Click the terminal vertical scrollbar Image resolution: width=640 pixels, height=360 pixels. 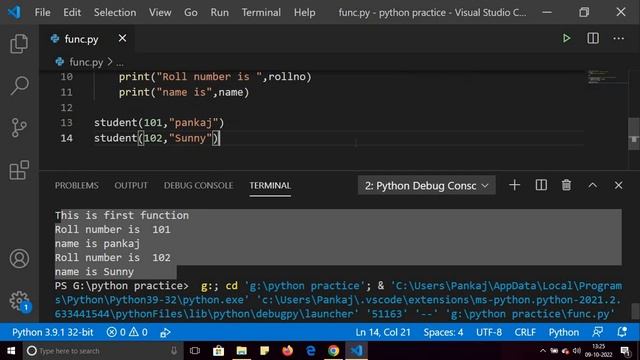click(635, 311)
